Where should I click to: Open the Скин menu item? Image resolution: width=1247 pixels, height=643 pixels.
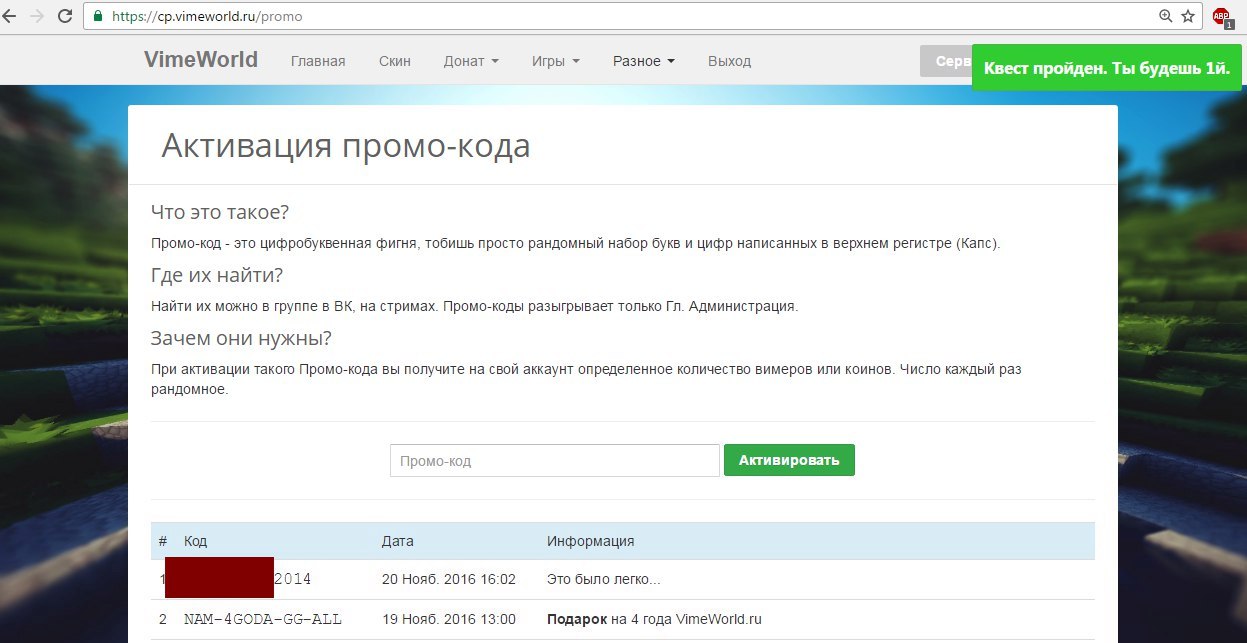395,61
